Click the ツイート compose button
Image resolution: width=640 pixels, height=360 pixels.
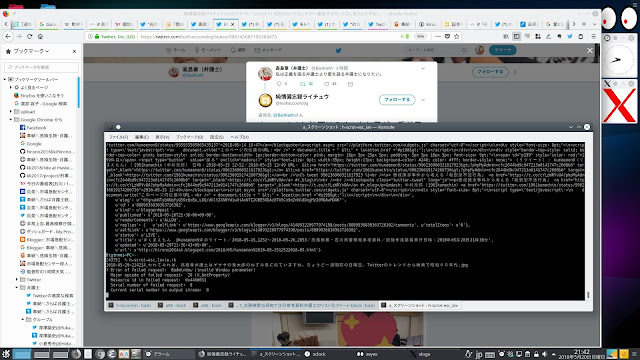(502, 50)
